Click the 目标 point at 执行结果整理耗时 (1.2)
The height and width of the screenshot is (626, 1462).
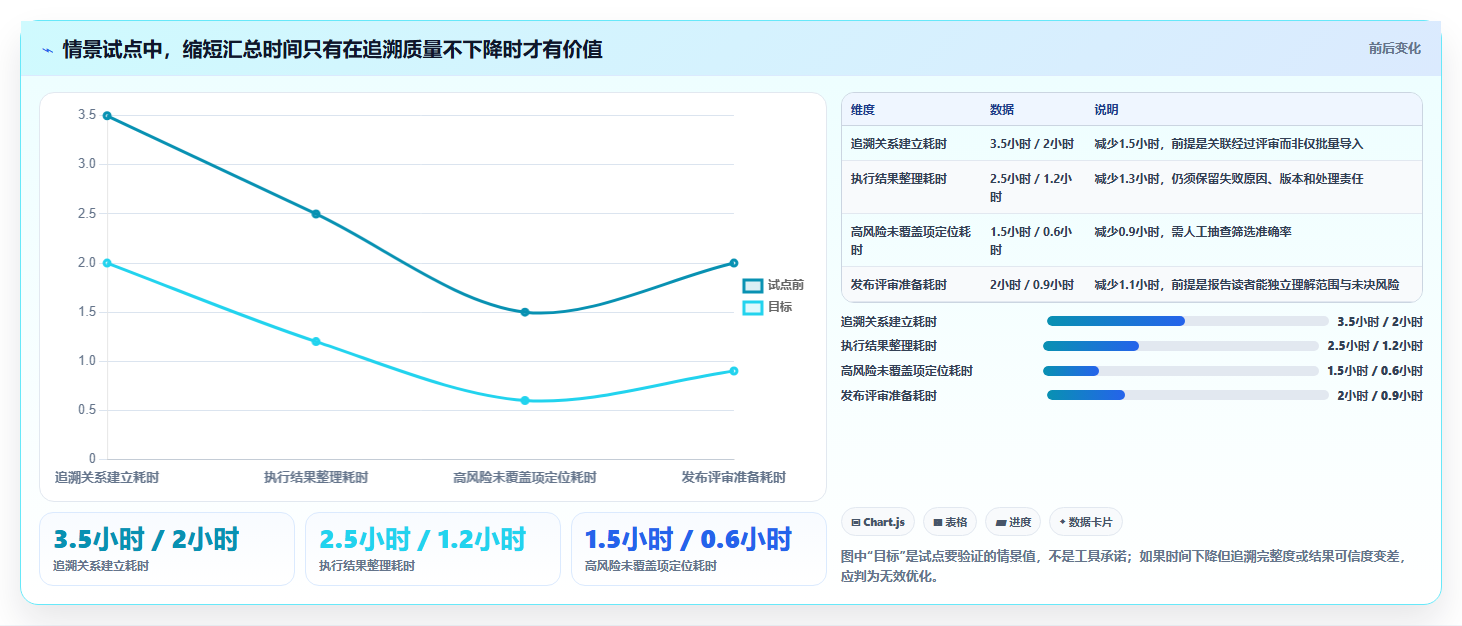(x=316, y=341)
